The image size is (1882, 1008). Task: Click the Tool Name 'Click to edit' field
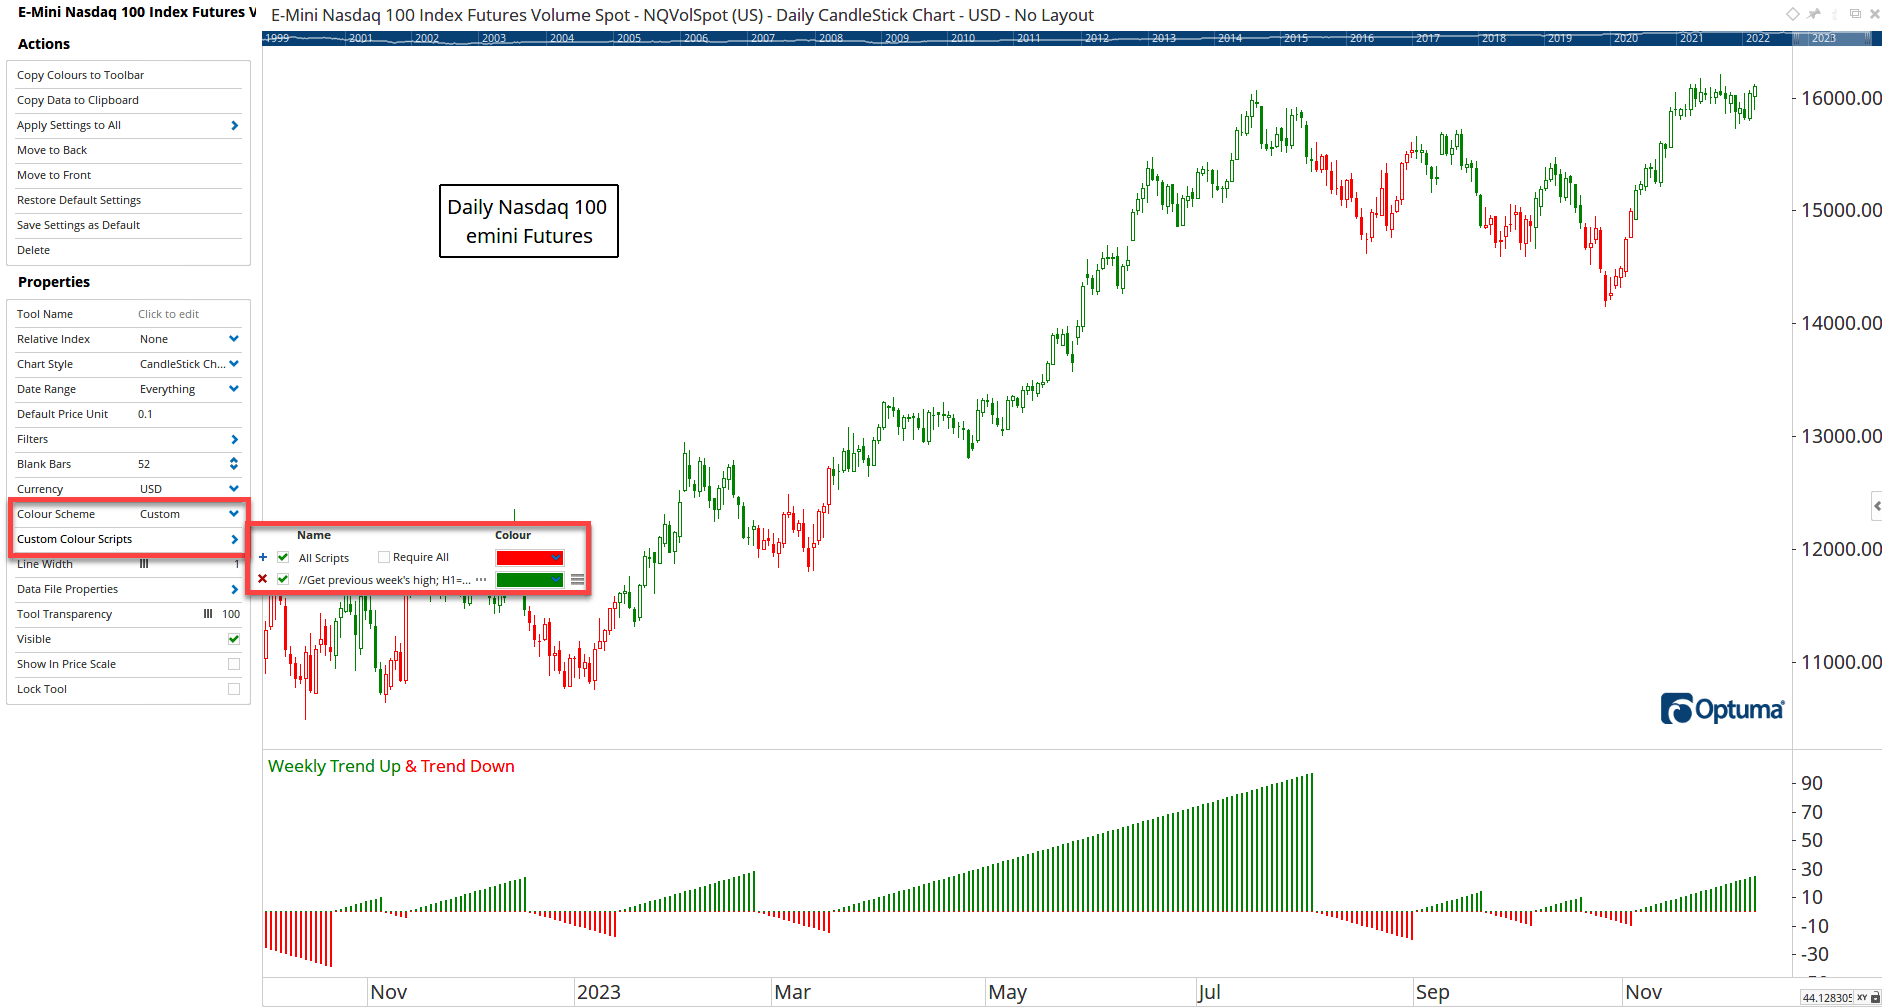(168, 314)
